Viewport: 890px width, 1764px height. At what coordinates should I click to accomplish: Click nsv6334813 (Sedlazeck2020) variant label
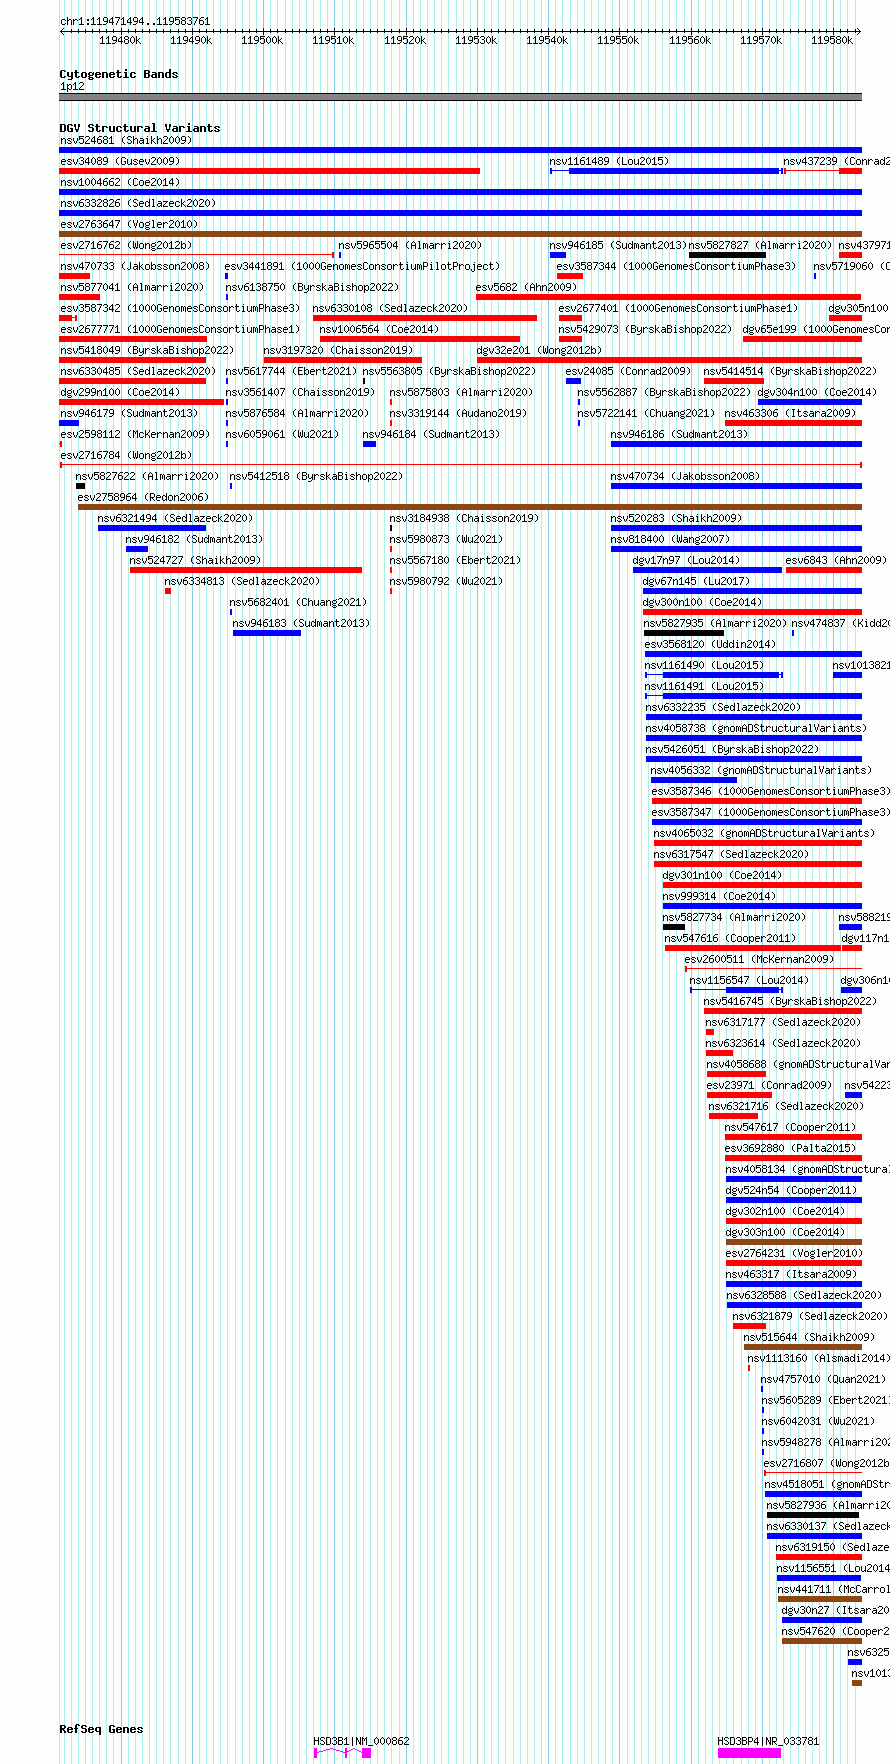242,581
